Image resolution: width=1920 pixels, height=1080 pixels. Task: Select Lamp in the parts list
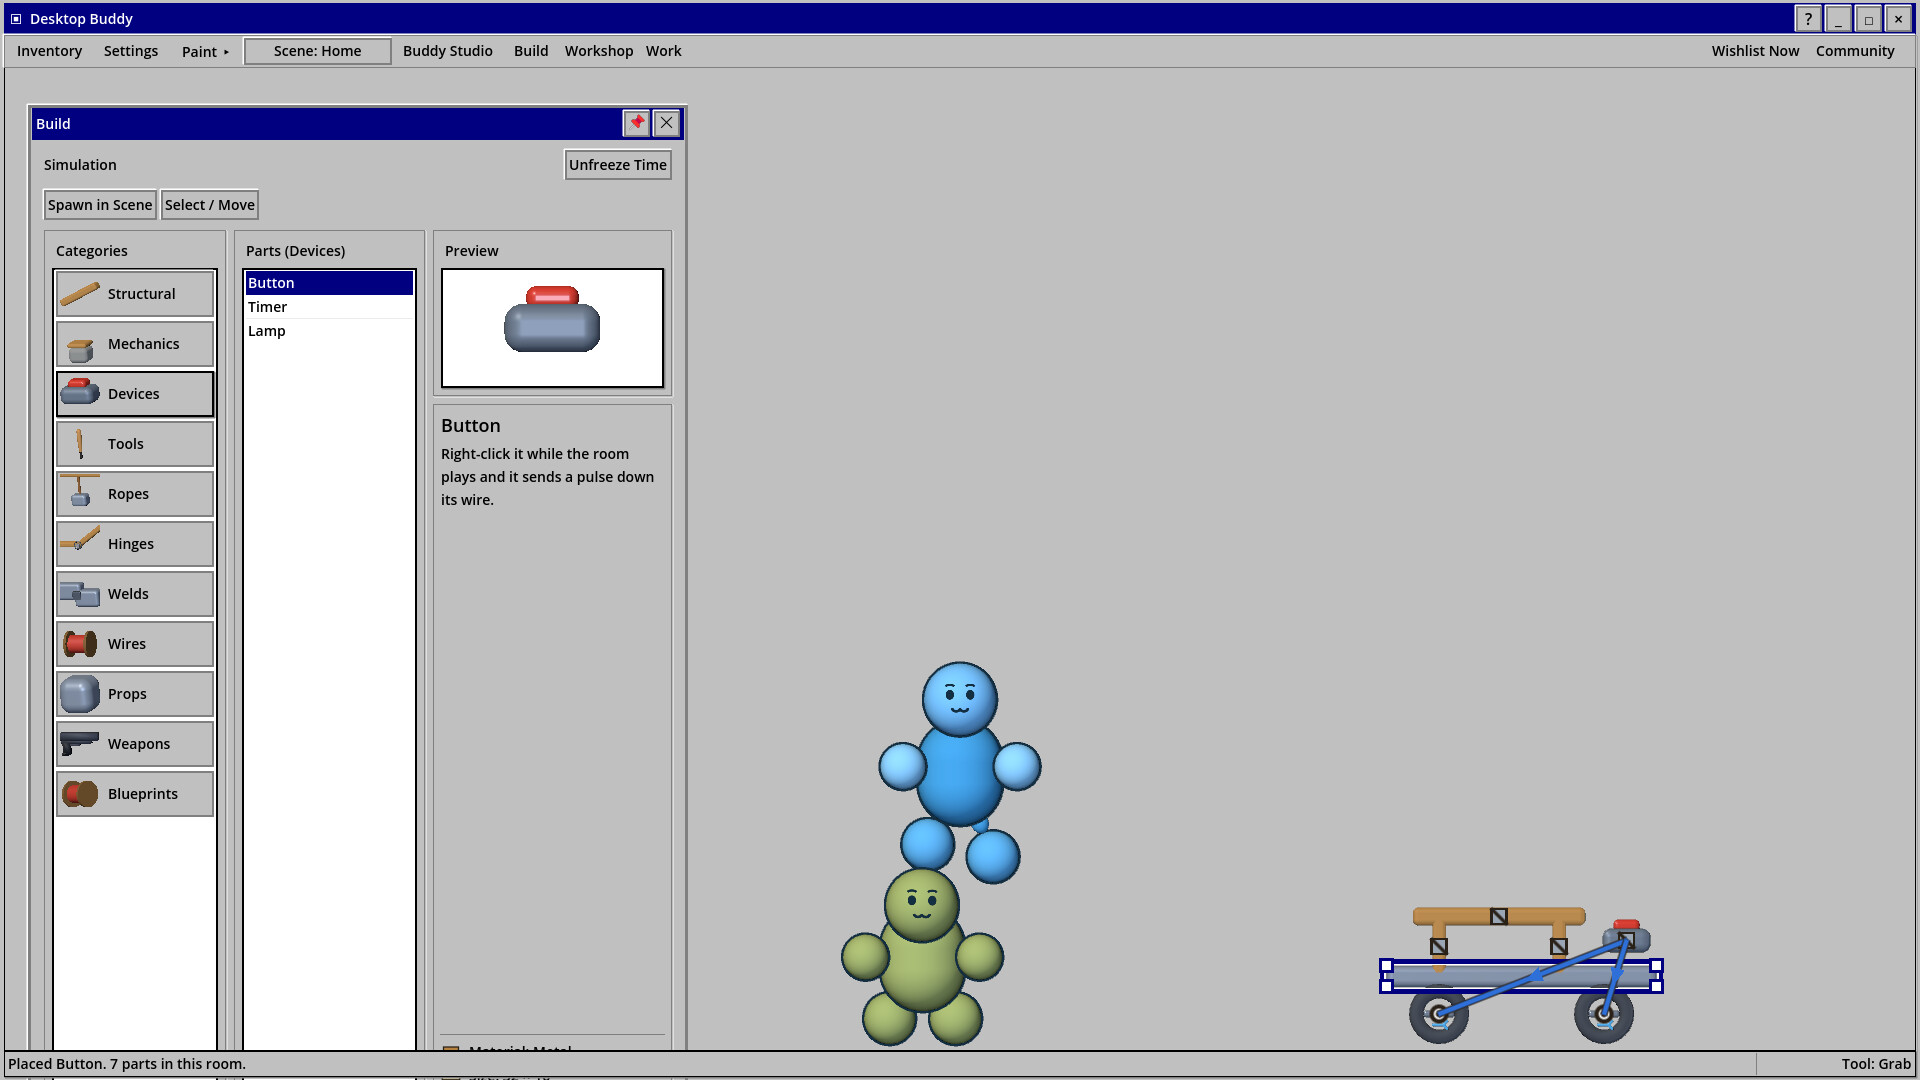click(x=329, y=331)
